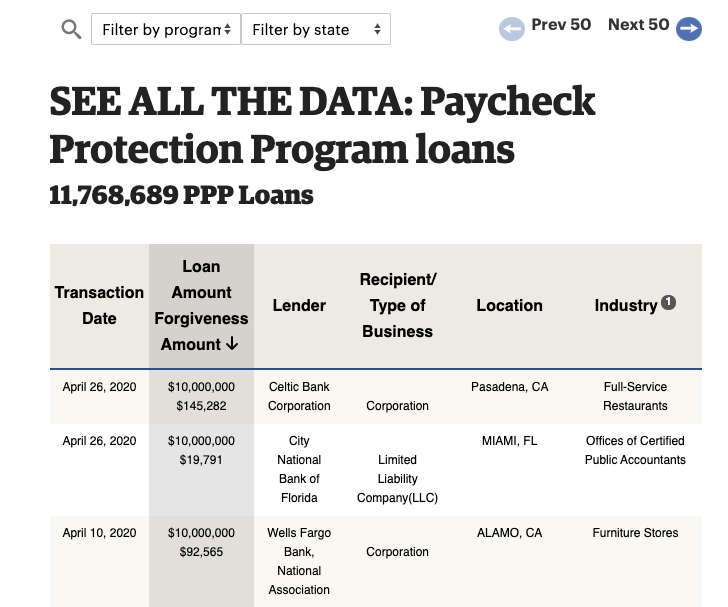
Task: Click the Transaction Date column header
Action: click(99, 305)
